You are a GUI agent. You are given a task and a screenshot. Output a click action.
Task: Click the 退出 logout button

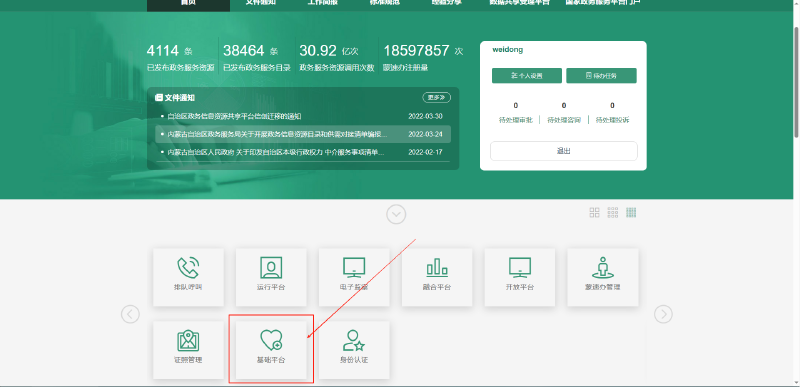[x=564, y=151]
